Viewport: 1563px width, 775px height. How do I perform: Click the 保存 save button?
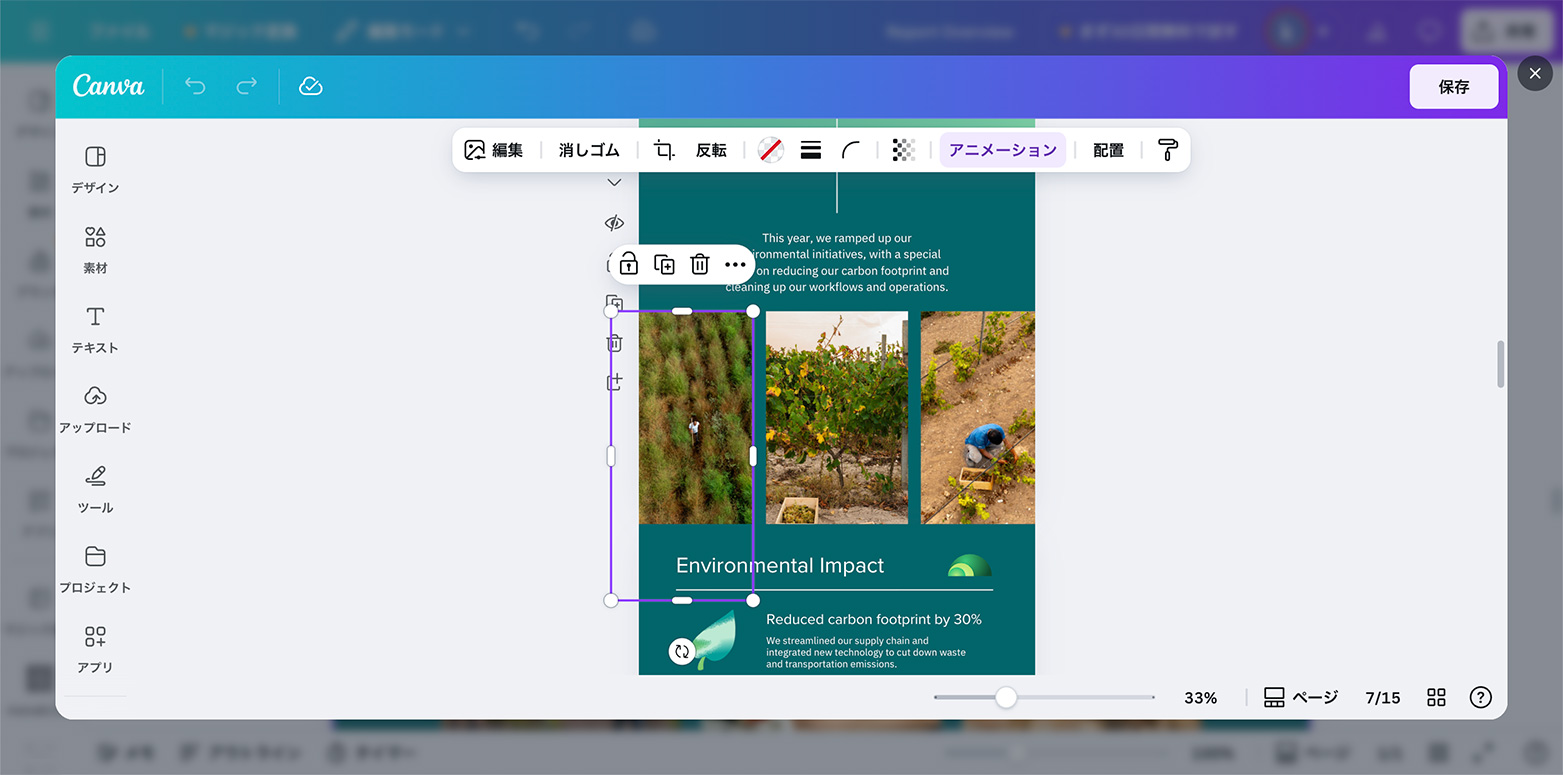coord(1453,87)
